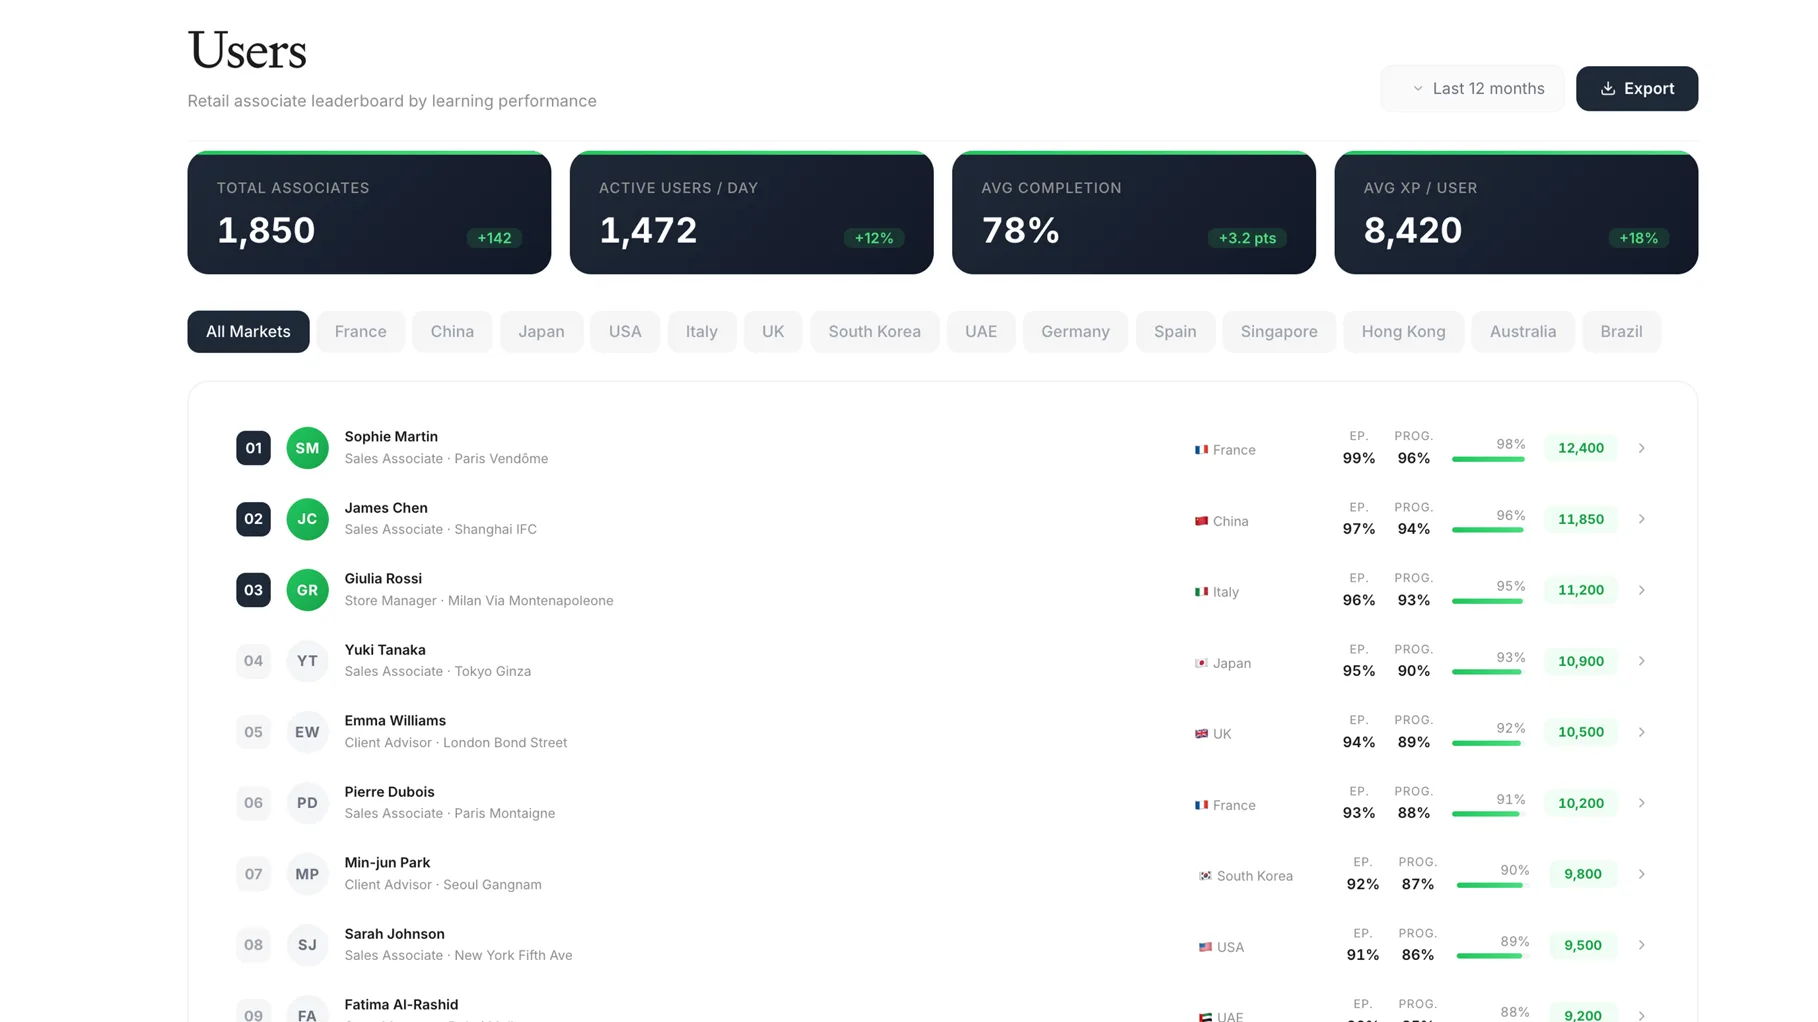Click Emma Williams' EW avatar icon
Viewport: 1818px width, 1022px height.
pyautogui.click(x=307, y=732)
